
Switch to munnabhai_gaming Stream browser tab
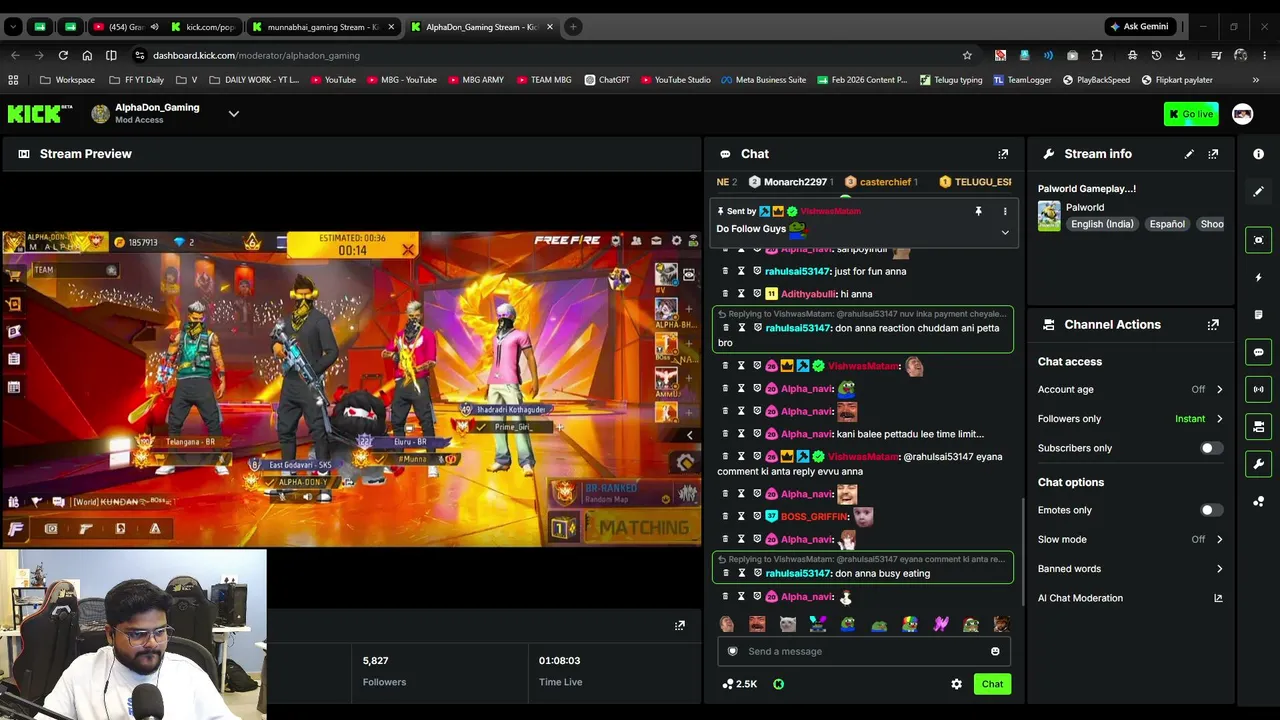(323, 27)
